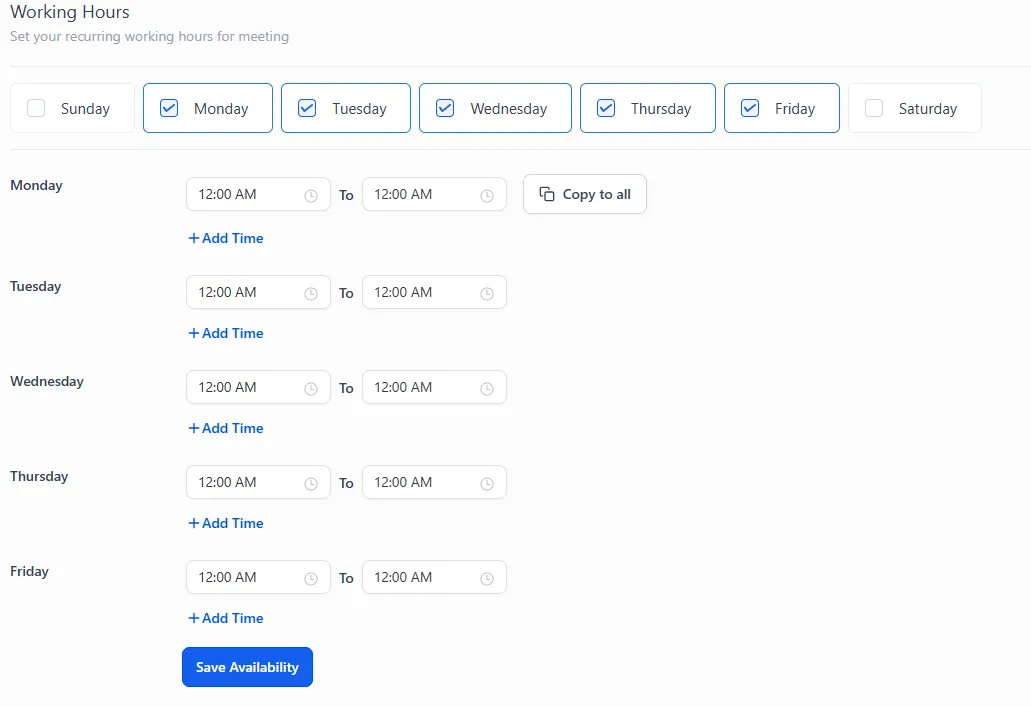Screen dimensions: 1031x707
Task: Add another time range for Friday
Action: point(226,618)
